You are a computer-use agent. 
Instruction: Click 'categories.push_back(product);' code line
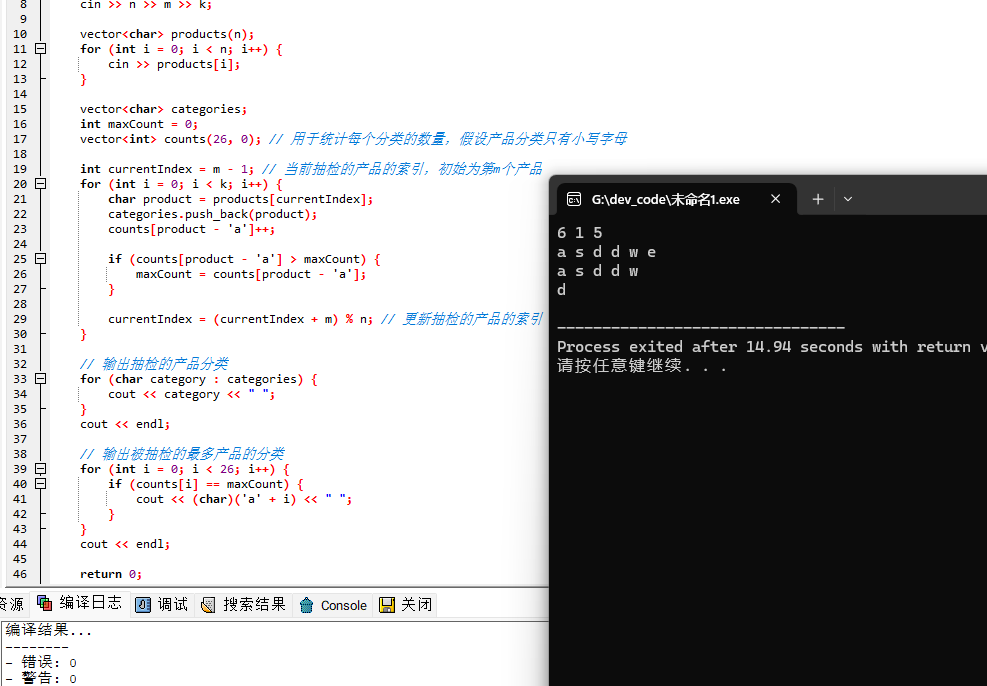pos(213,214)
